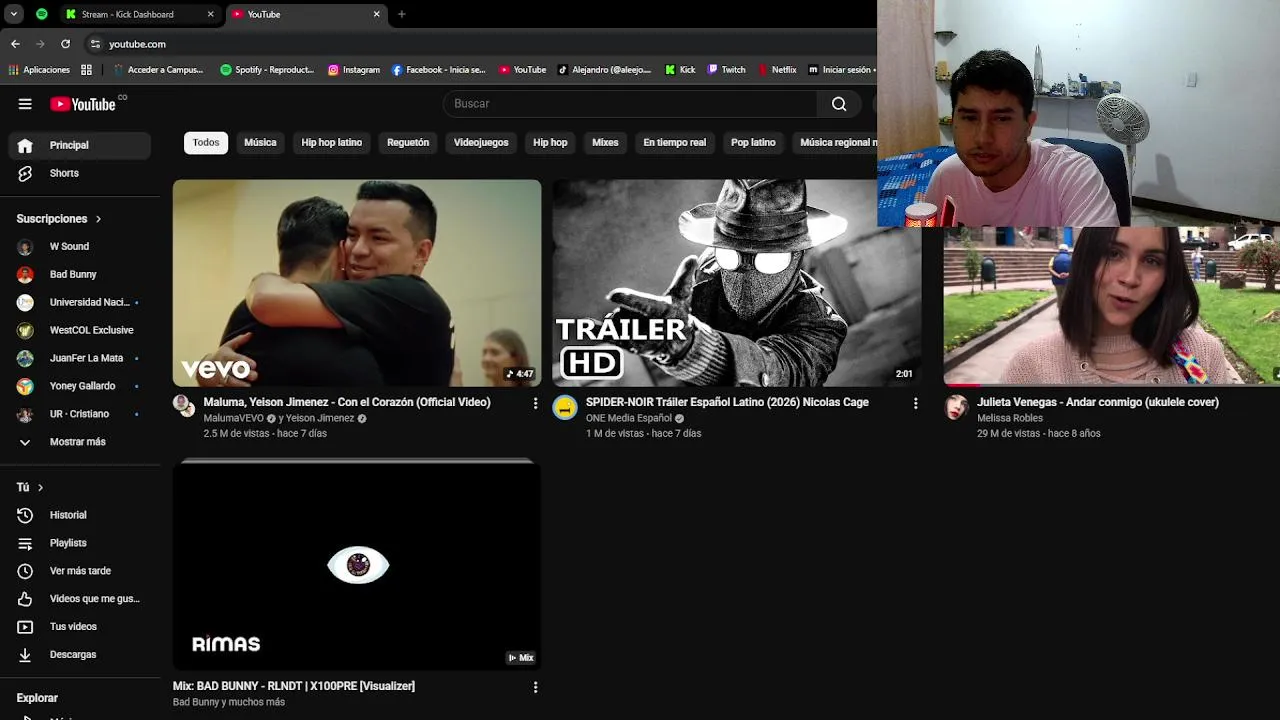Click the browser back arrow
This screenshot has height=720, width=1280.
coord(15,44)
